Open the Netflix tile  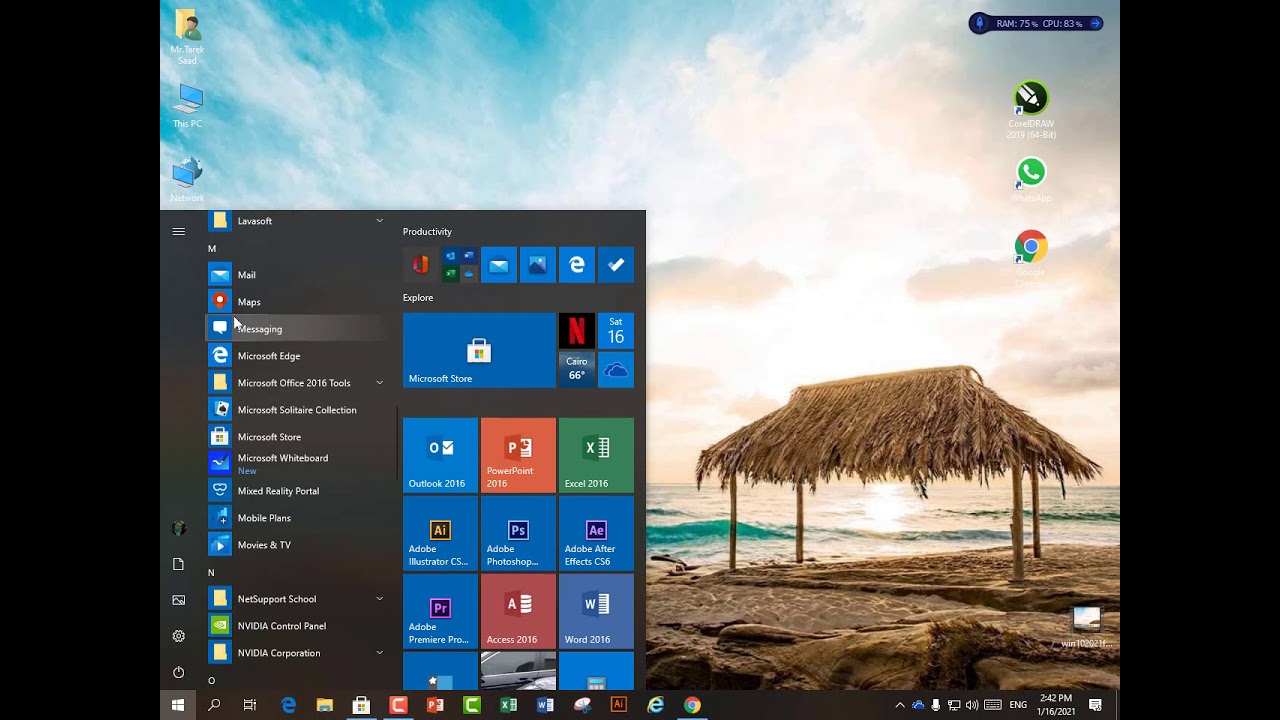coord(577,331)
